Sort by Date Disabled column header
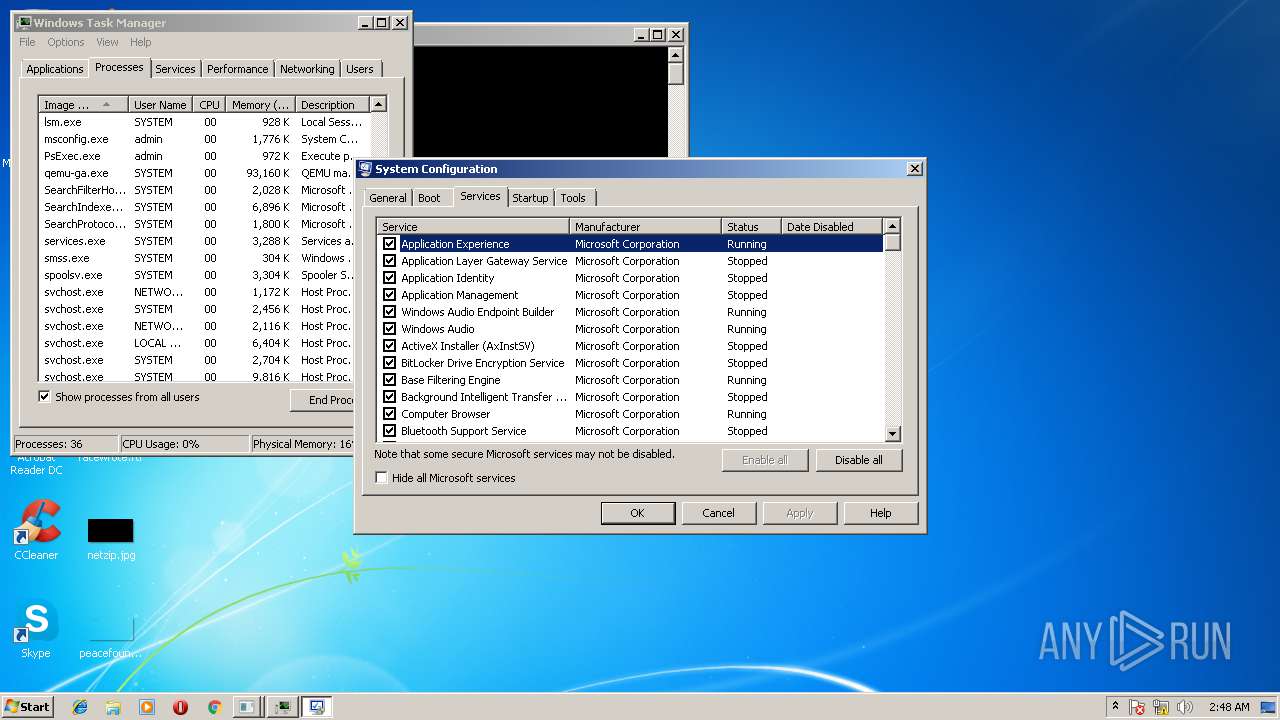The height and width of the screenshot is (720, 1280). pos(832,227)
